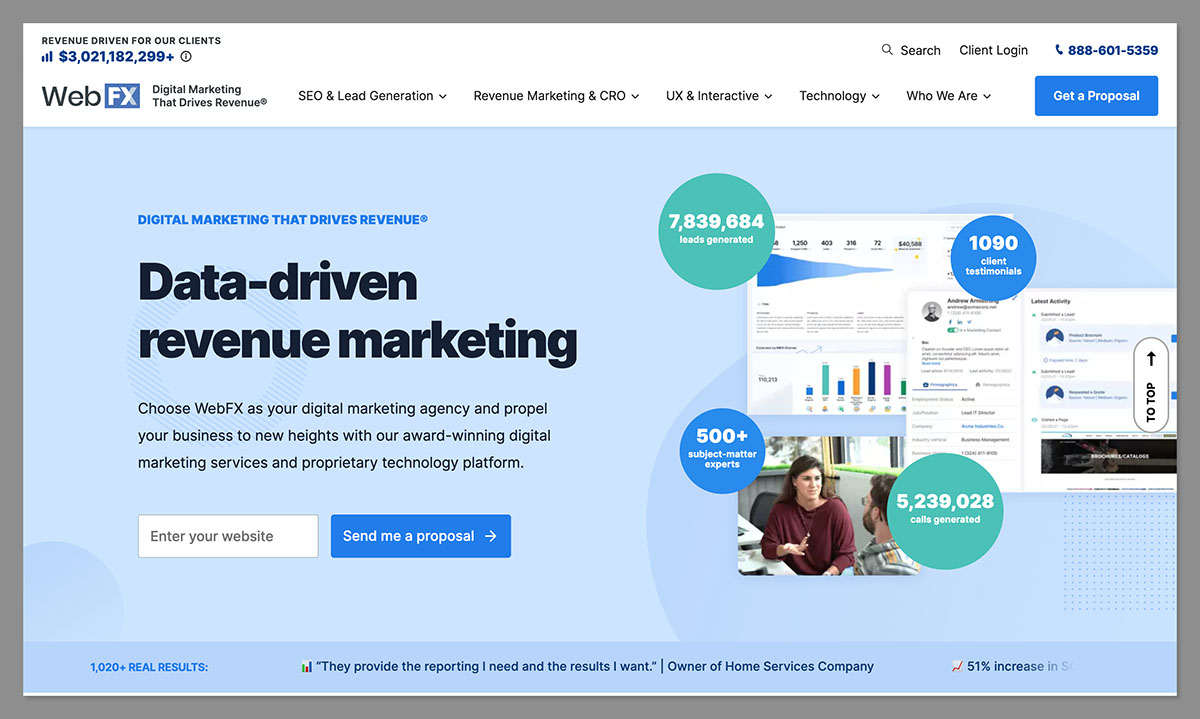Click the Send me a proposal button
Viewport: 1200px width, 719px height.
[420, 536]
